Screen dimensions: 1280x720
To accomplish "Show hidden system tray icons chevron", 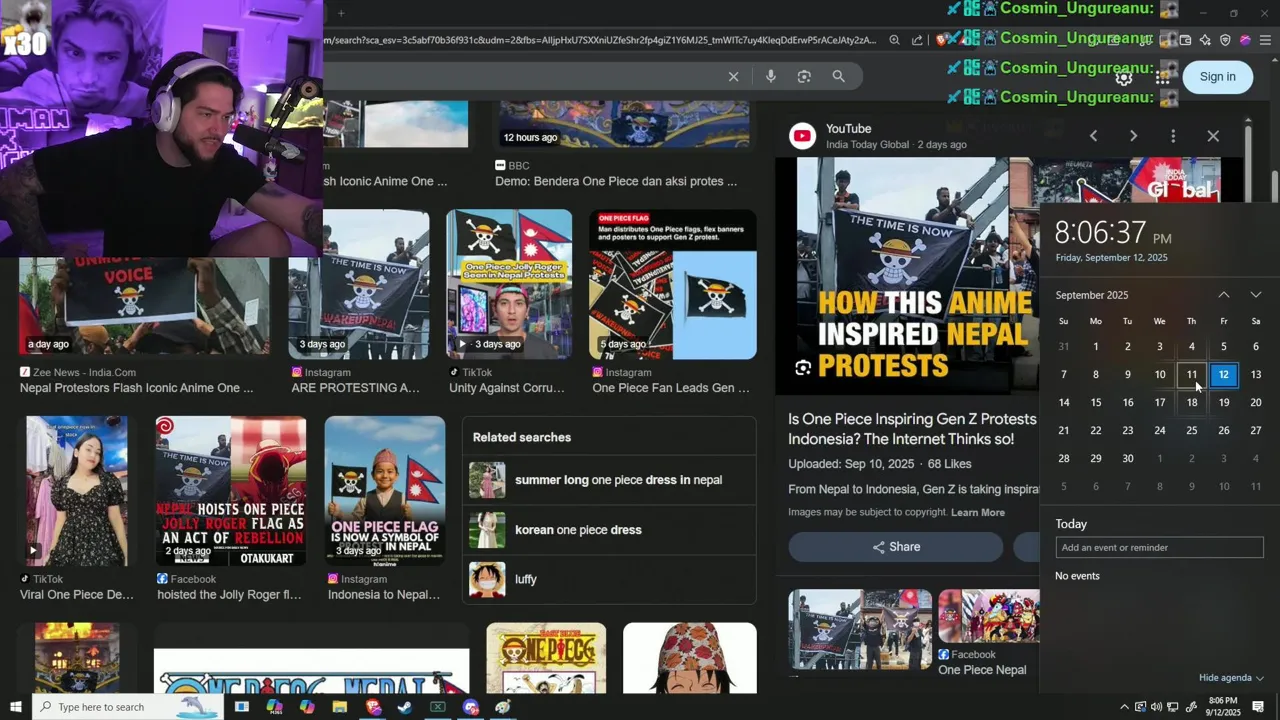I will coord(1124,707).
